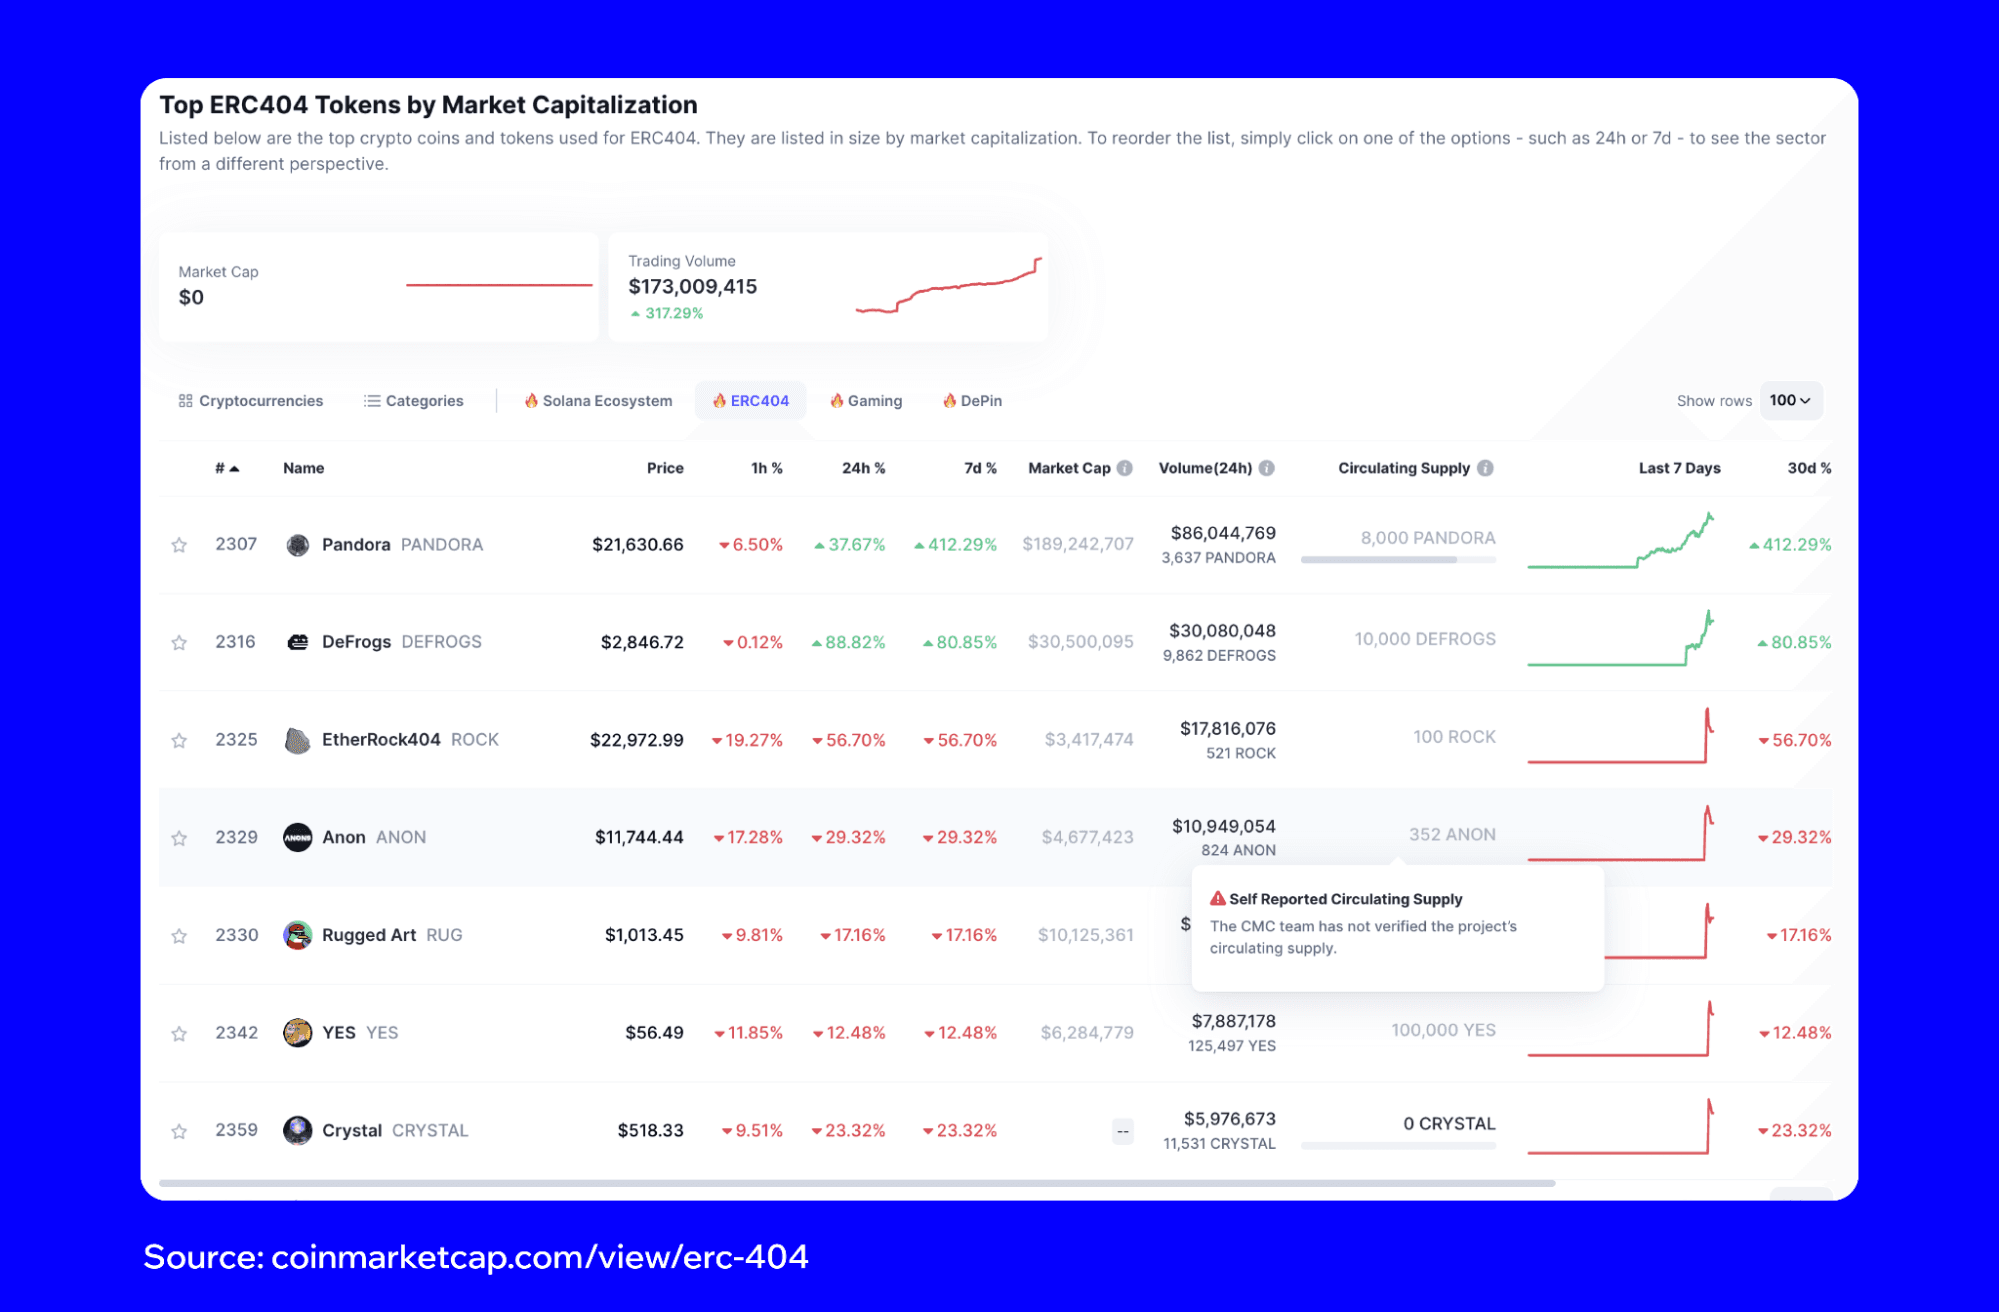Open the Anon token link
Viewport: 1999px width, 1312px height.
344,837
